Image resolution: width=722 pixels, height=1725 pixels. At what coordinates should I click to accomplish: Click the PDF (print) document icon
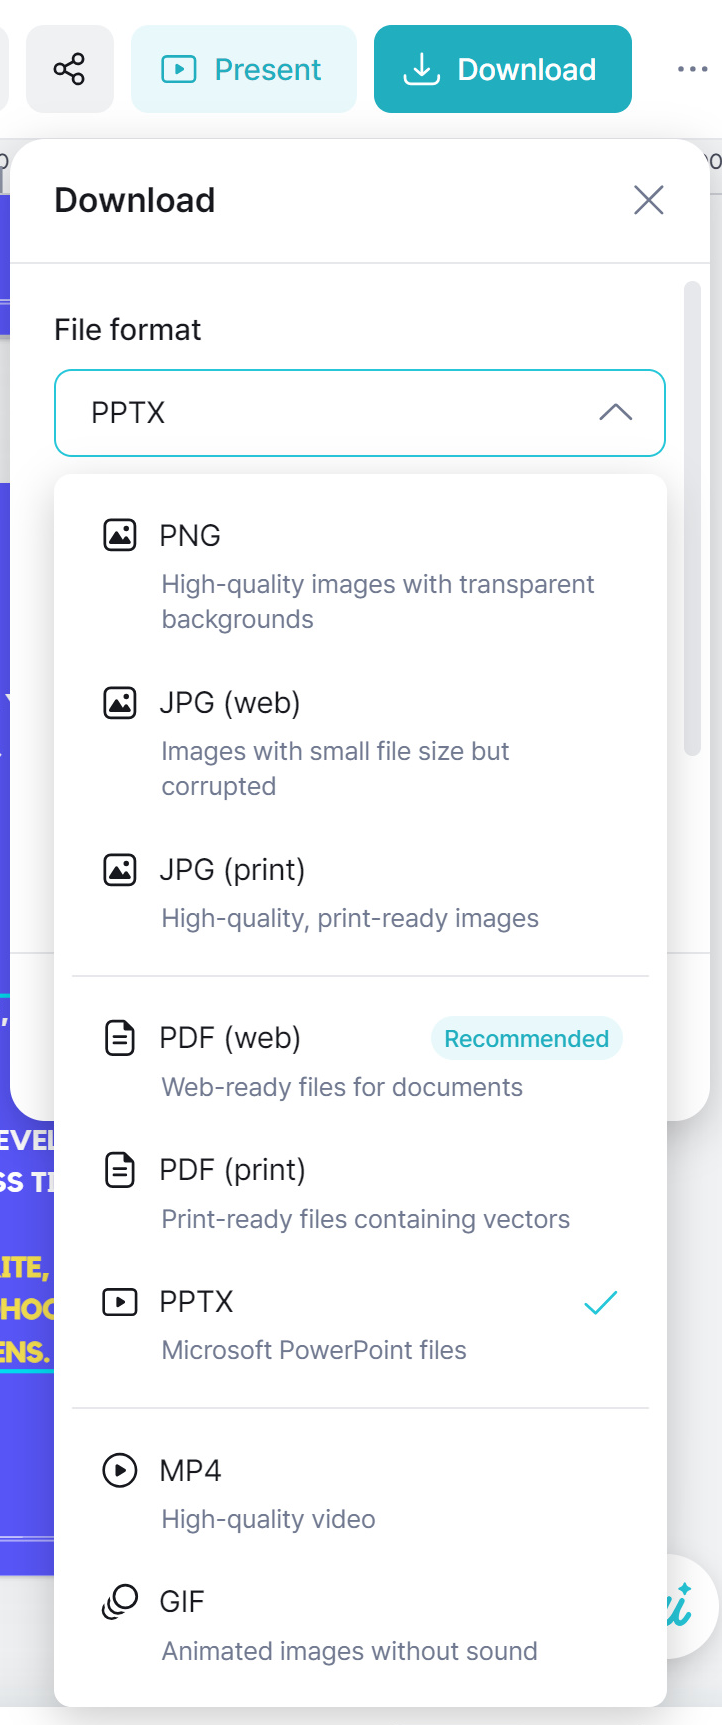pyautogui.click(x=120, y=1170)
